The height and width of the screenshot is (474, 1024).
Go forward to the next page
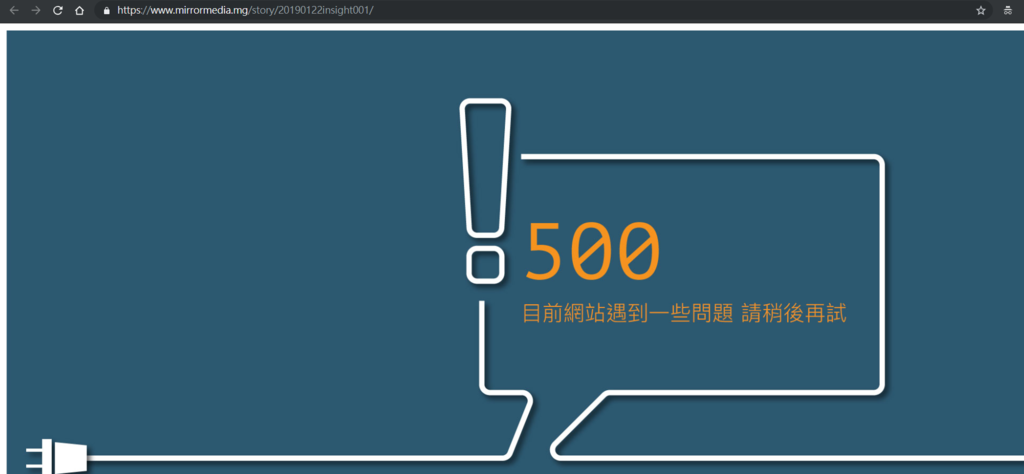pos(36,10)
